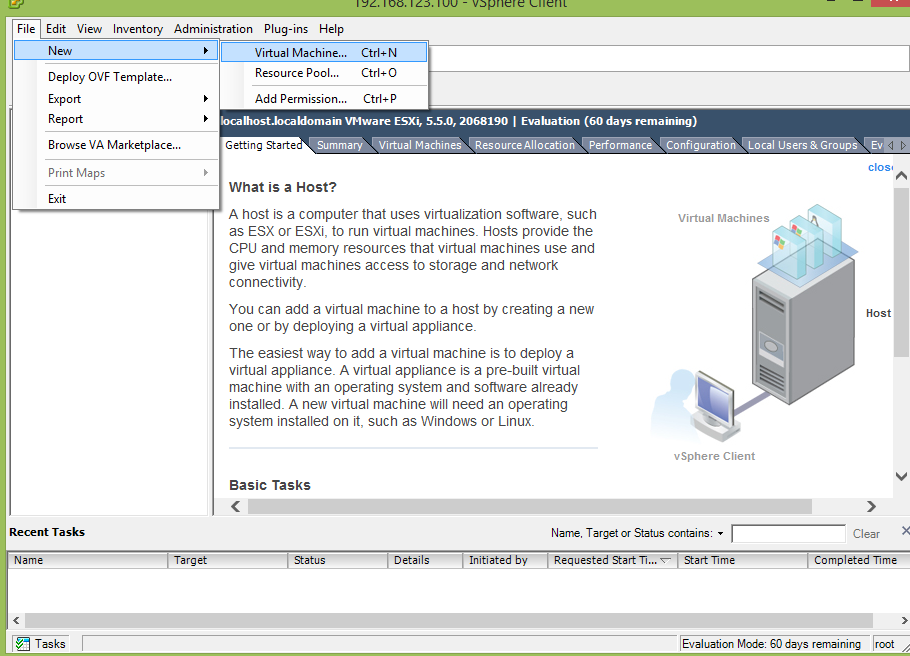
Task: Switch to the Performance tab
Action: (x=620, y=145)
